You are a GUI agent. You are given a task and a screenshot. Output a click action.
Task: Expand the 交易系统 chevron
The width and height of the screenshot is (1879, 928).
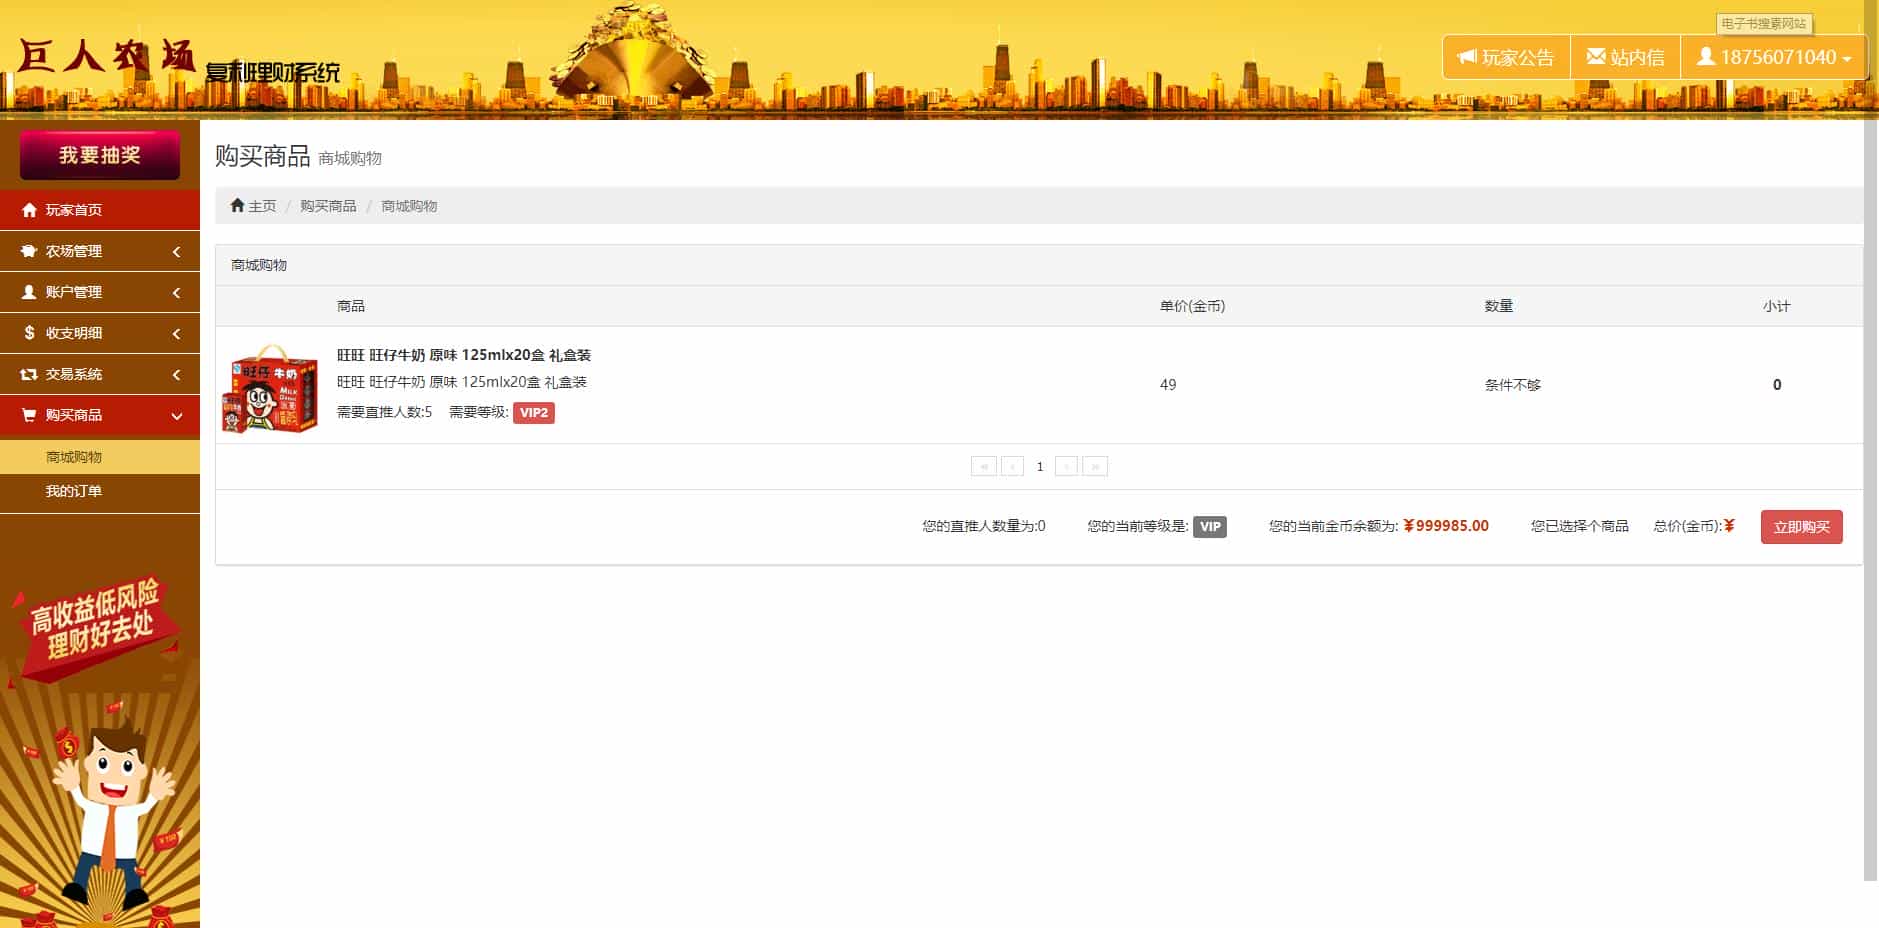click(x=177, y=375)
